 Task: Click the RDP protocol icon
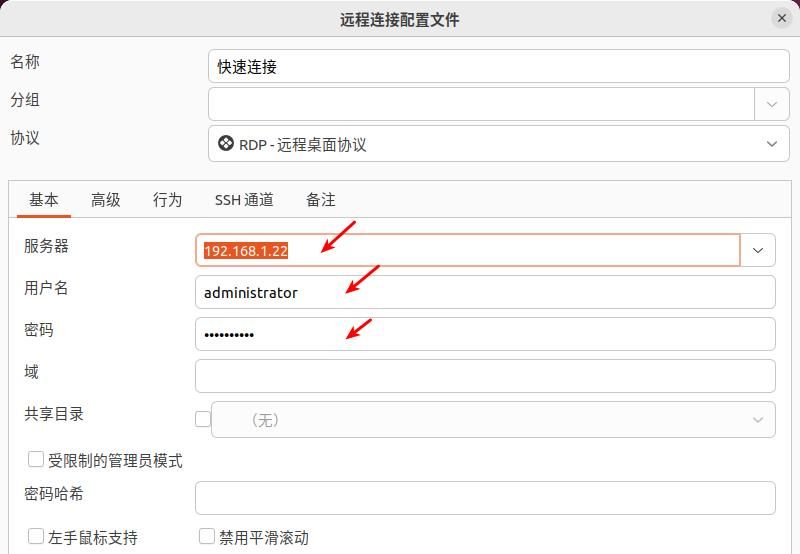[226, 143]
